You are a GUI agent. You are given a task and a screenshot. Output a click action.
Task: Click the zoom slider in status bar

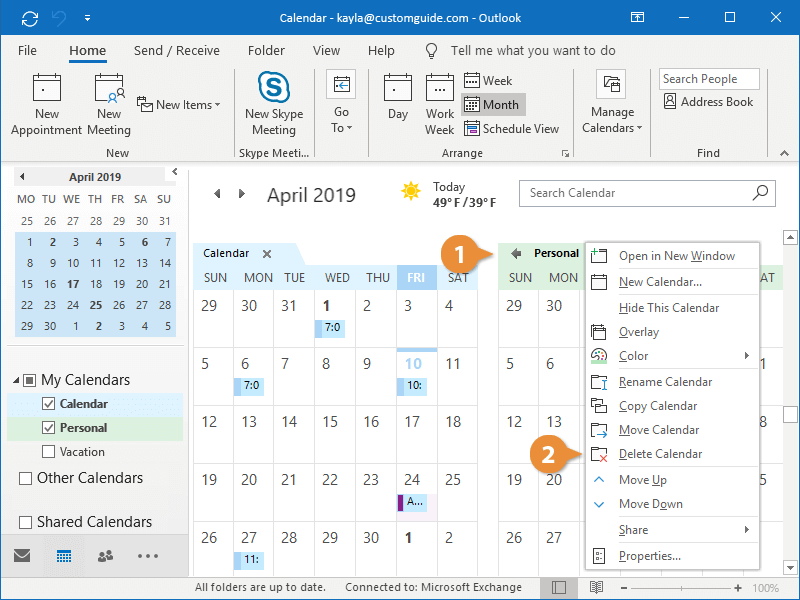tap(681, 588)
